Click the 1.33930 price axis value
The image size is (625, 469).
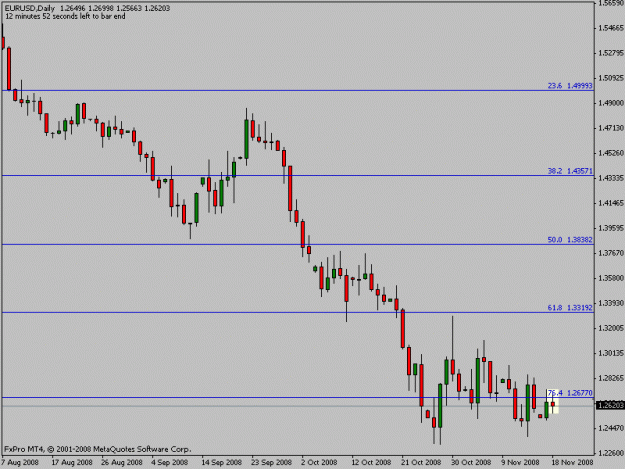tap(611, 303)
